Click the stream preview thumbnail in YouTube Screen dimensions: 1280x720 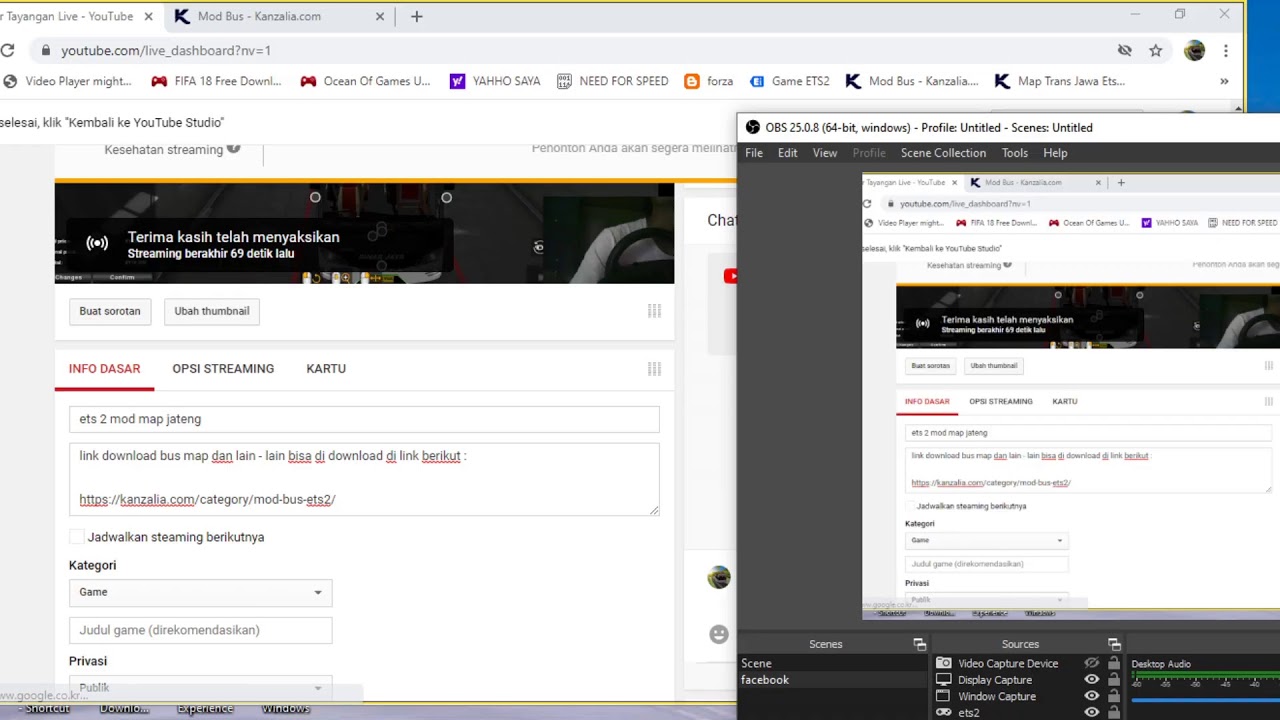[364, 233]
